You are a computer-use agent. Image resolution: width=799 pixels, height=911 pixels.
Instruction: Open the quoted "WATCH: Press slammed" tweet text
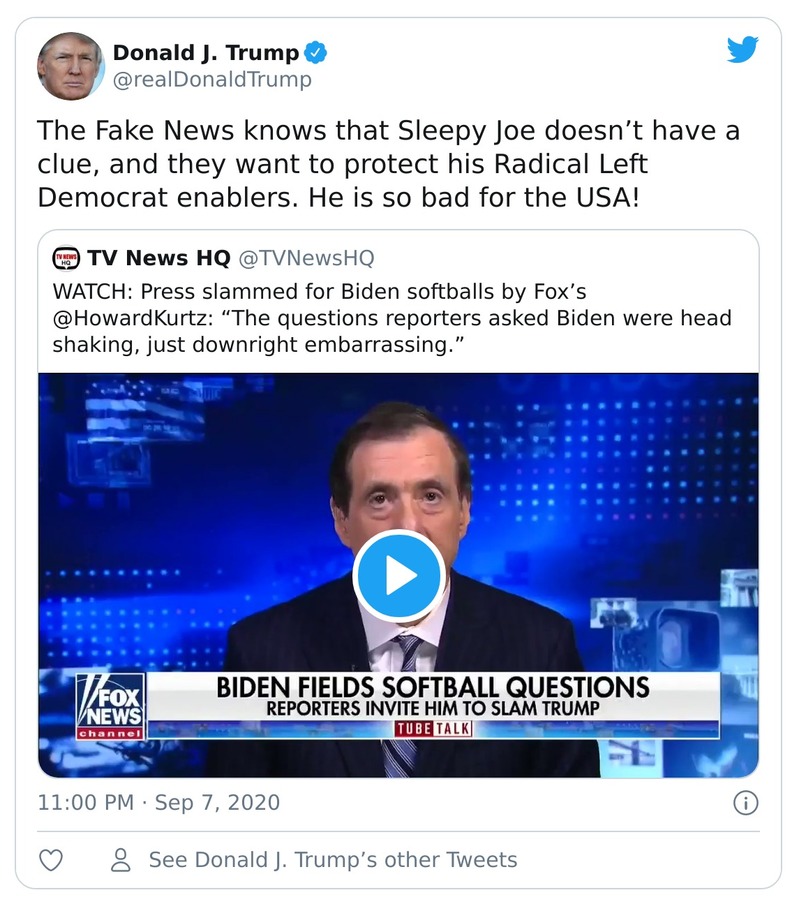(392, 319)
